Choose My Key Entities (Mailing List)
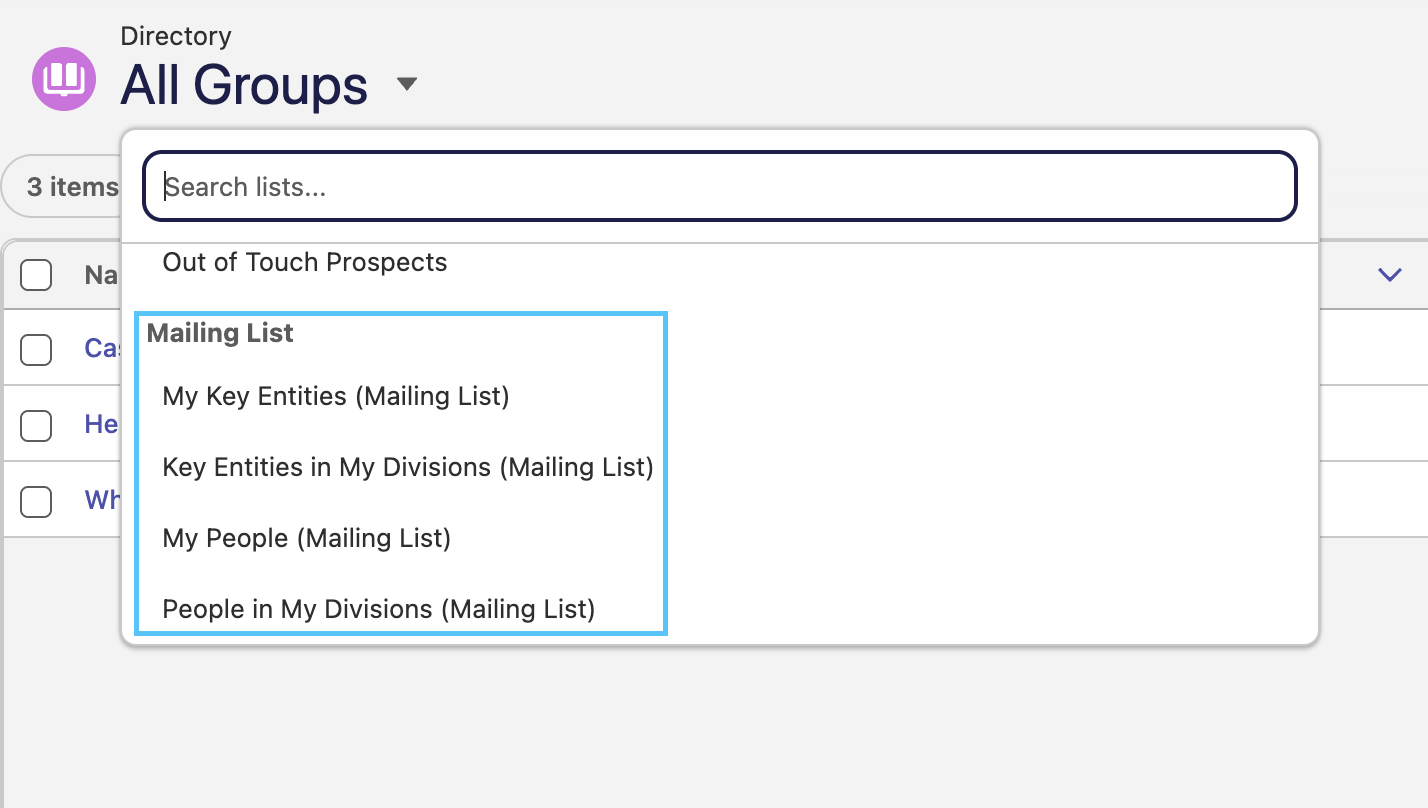The height and width of the screenshot is (808, 1428). (x=336, y=396)
